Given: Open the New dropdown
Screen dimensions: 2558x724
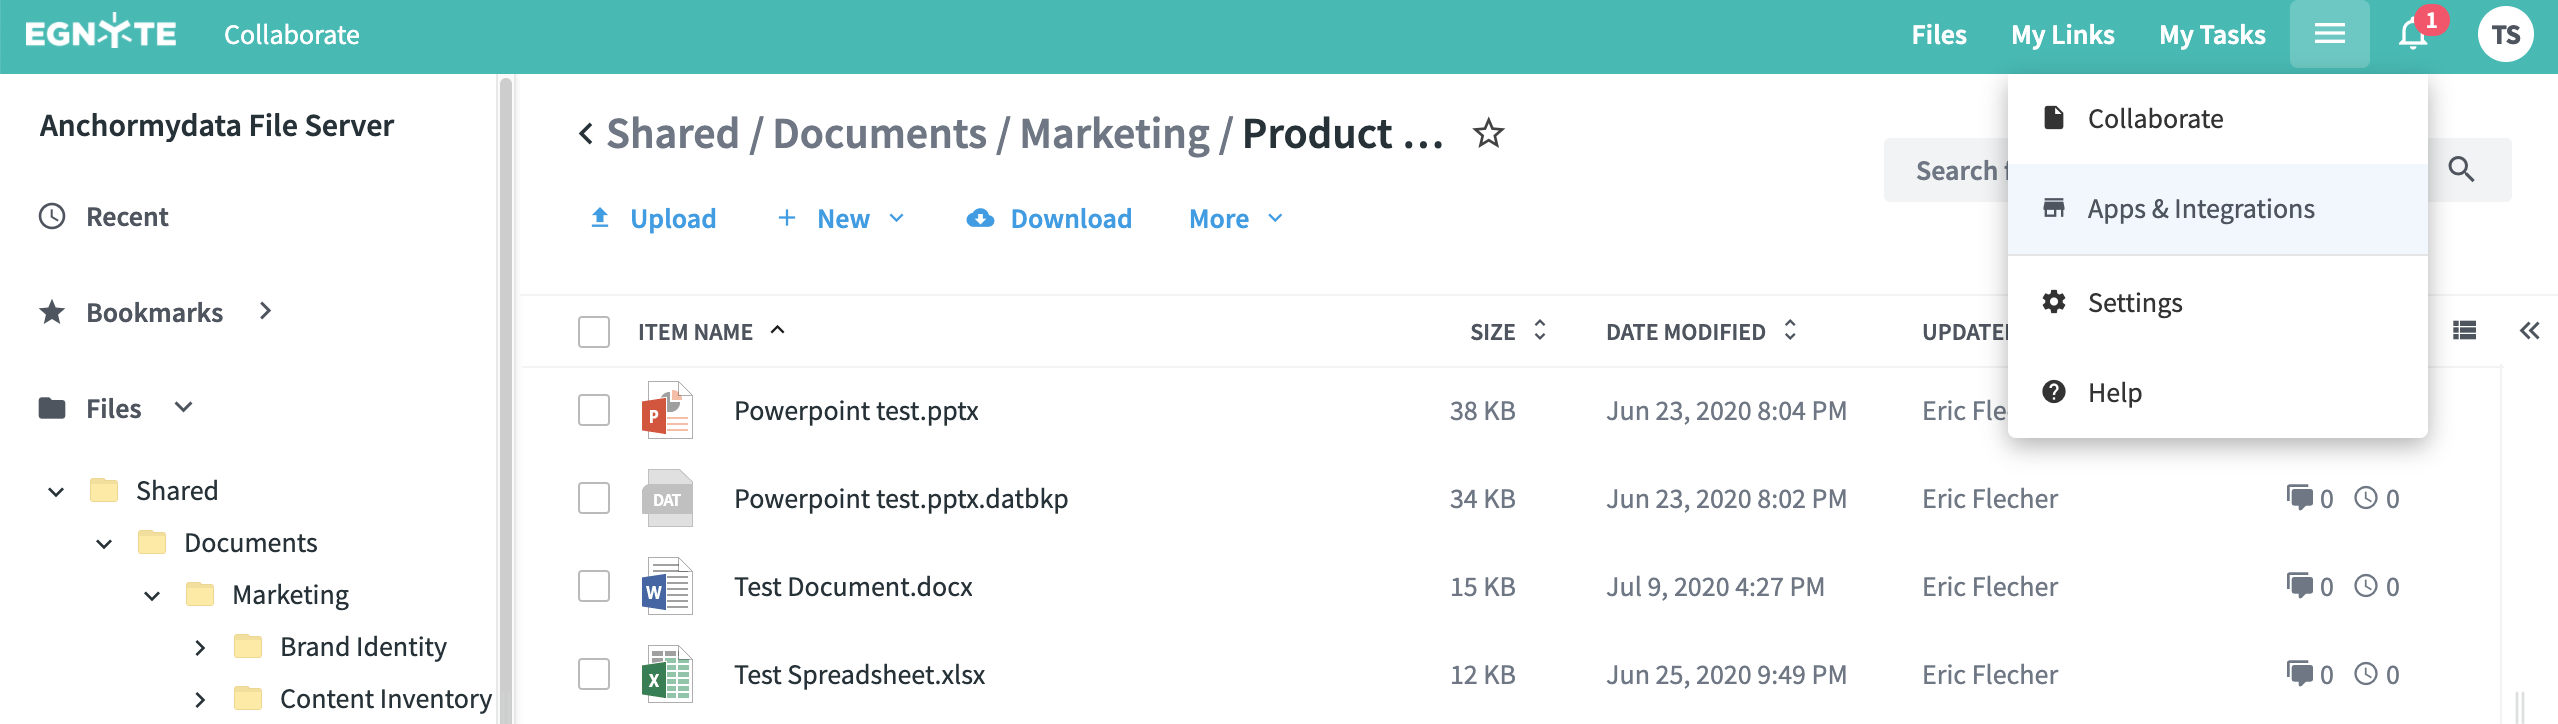Looking at the screenshot, I should pyautogui.click(x=842, y=219).
